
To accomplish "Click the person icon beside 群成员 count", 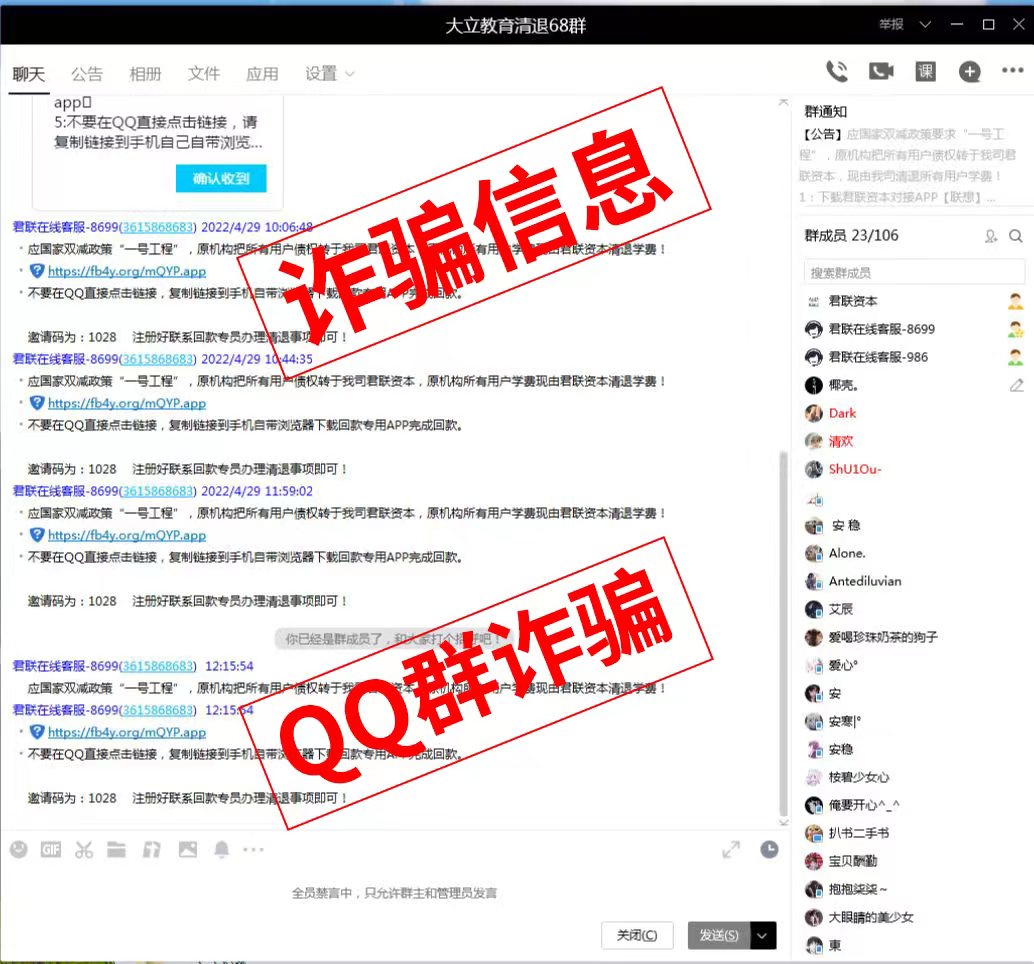I will tap(990, 236).
